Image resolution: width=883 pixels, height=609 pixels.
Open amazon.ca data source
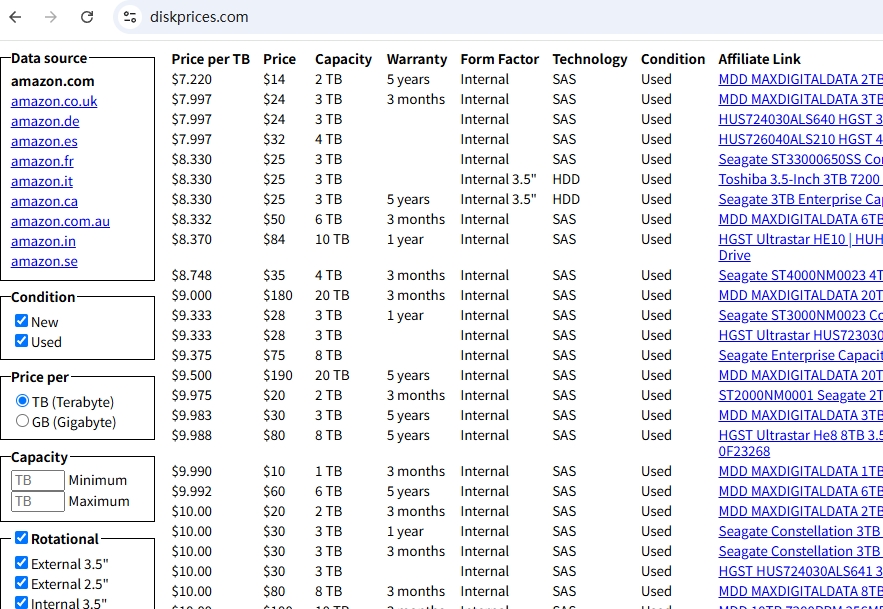coord(44,201)
